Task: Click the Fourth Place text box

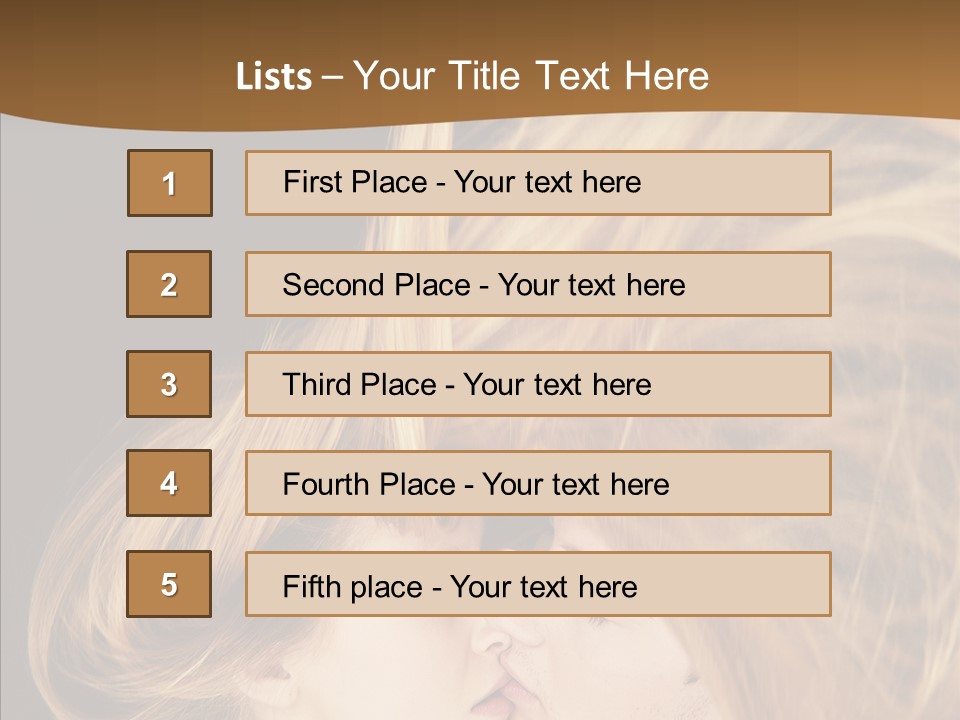Action: tap(538, 483)
